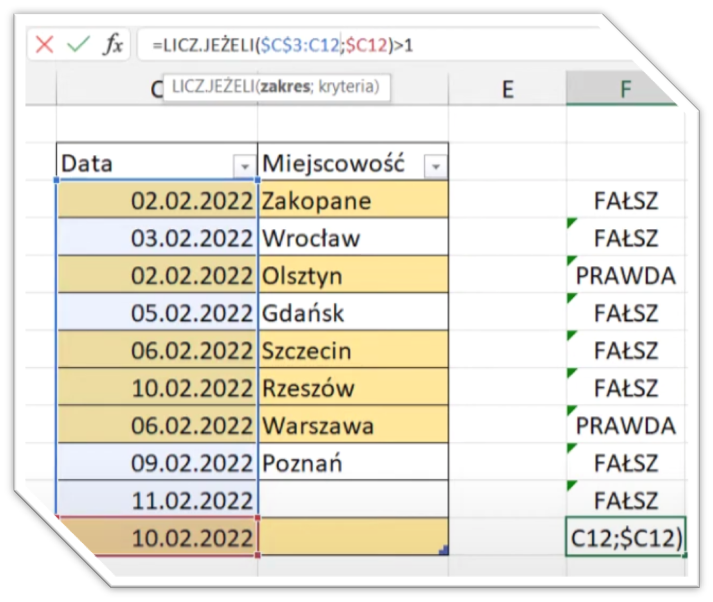
Task: Select the cell containing Wrocław
Action: click(352, 239)
